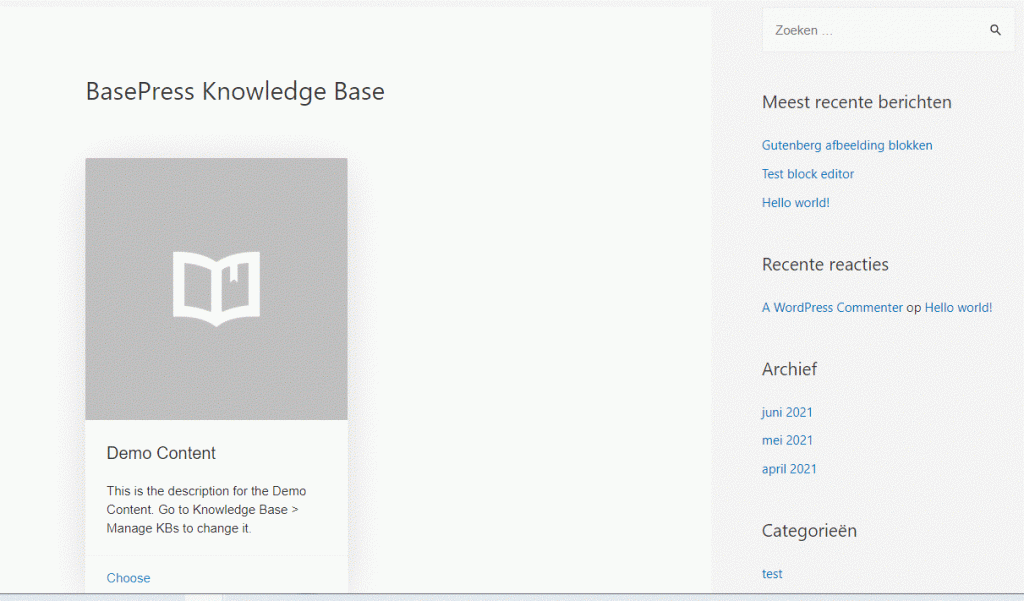
Task: Click the Demo Content card title
Action: click(x=161, y=453)
